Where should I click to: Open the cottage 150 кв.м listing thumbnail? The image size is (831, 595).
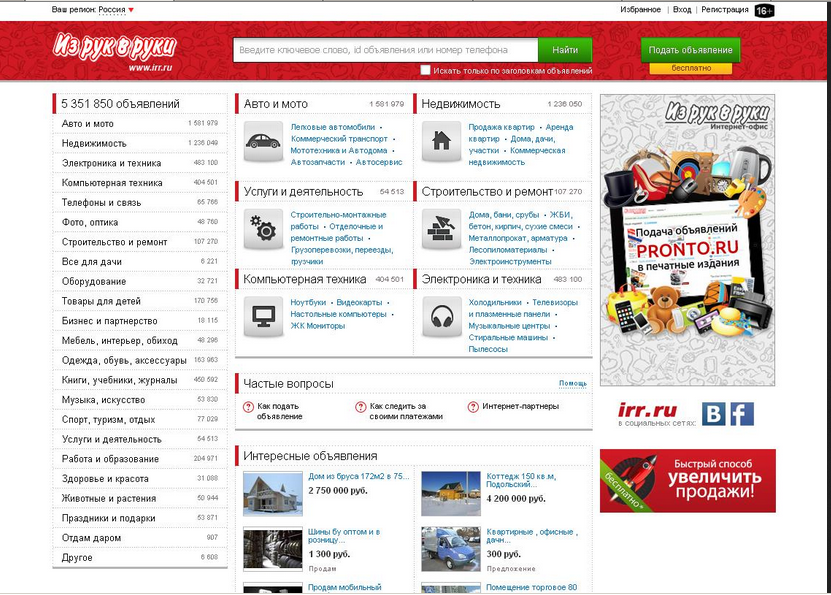click(450, 494)
